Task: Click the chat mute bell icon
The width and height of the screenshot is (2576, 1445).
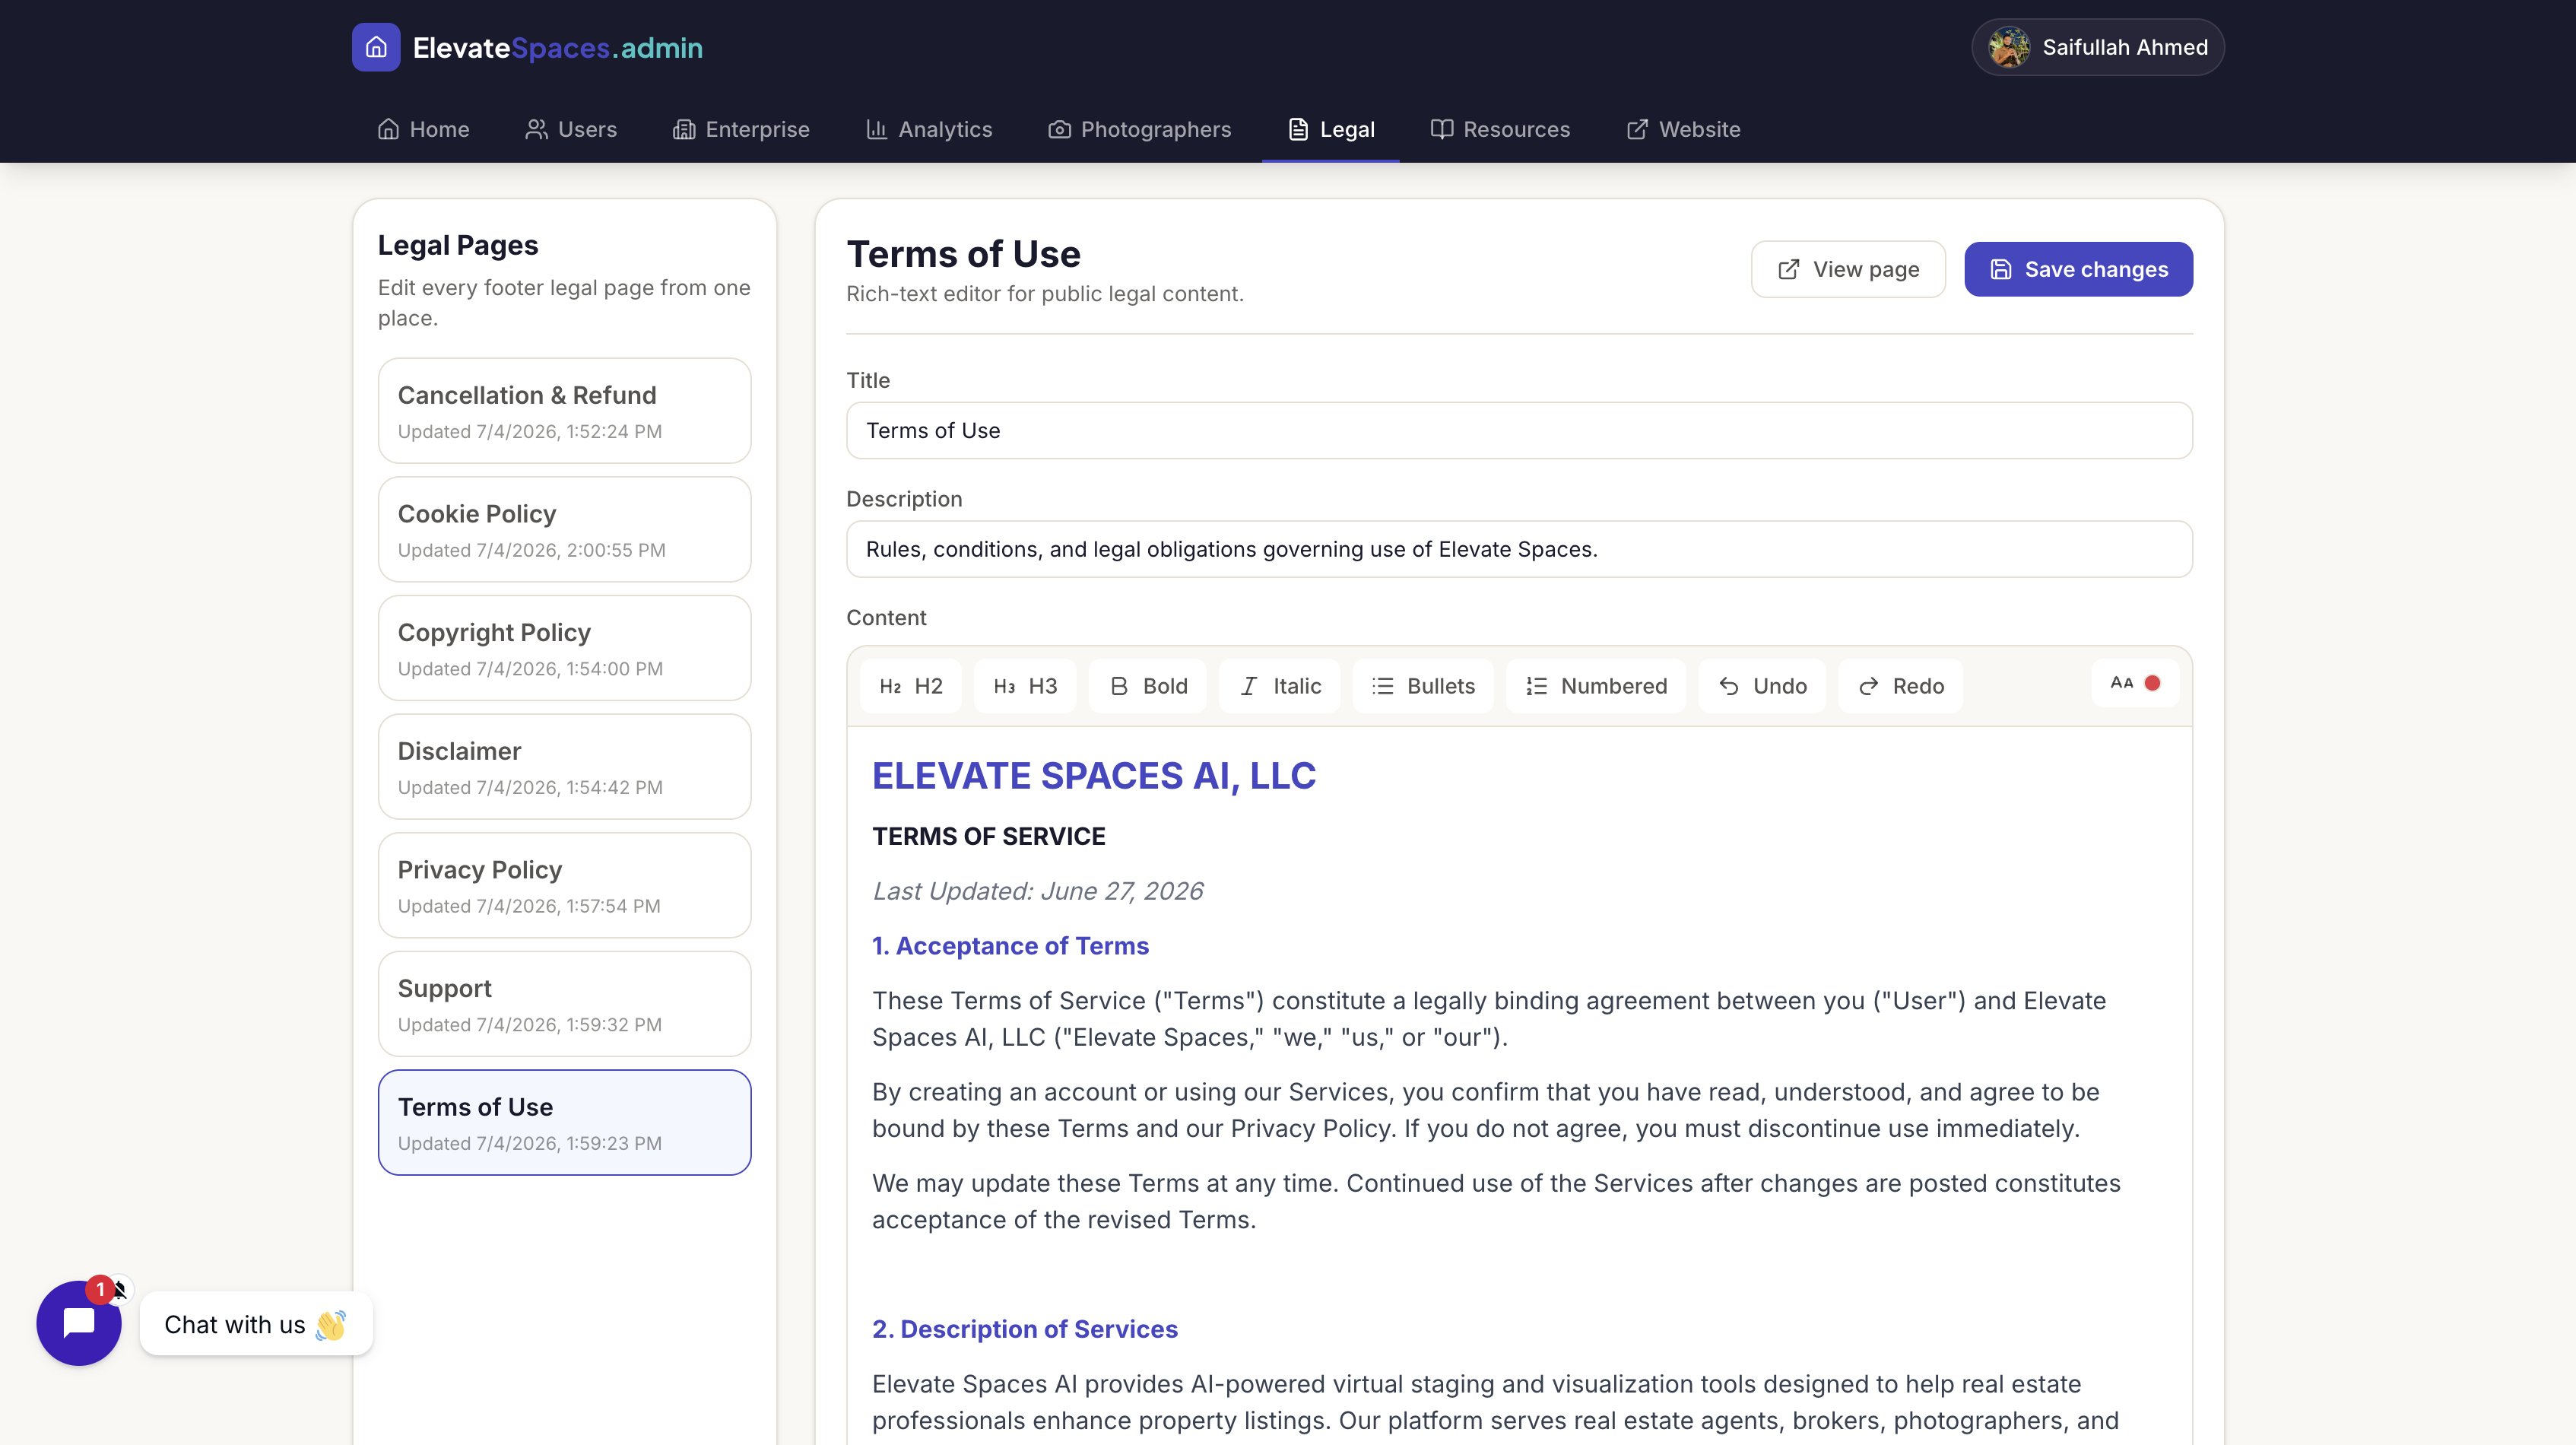Action: click(x=120, y=1290)
